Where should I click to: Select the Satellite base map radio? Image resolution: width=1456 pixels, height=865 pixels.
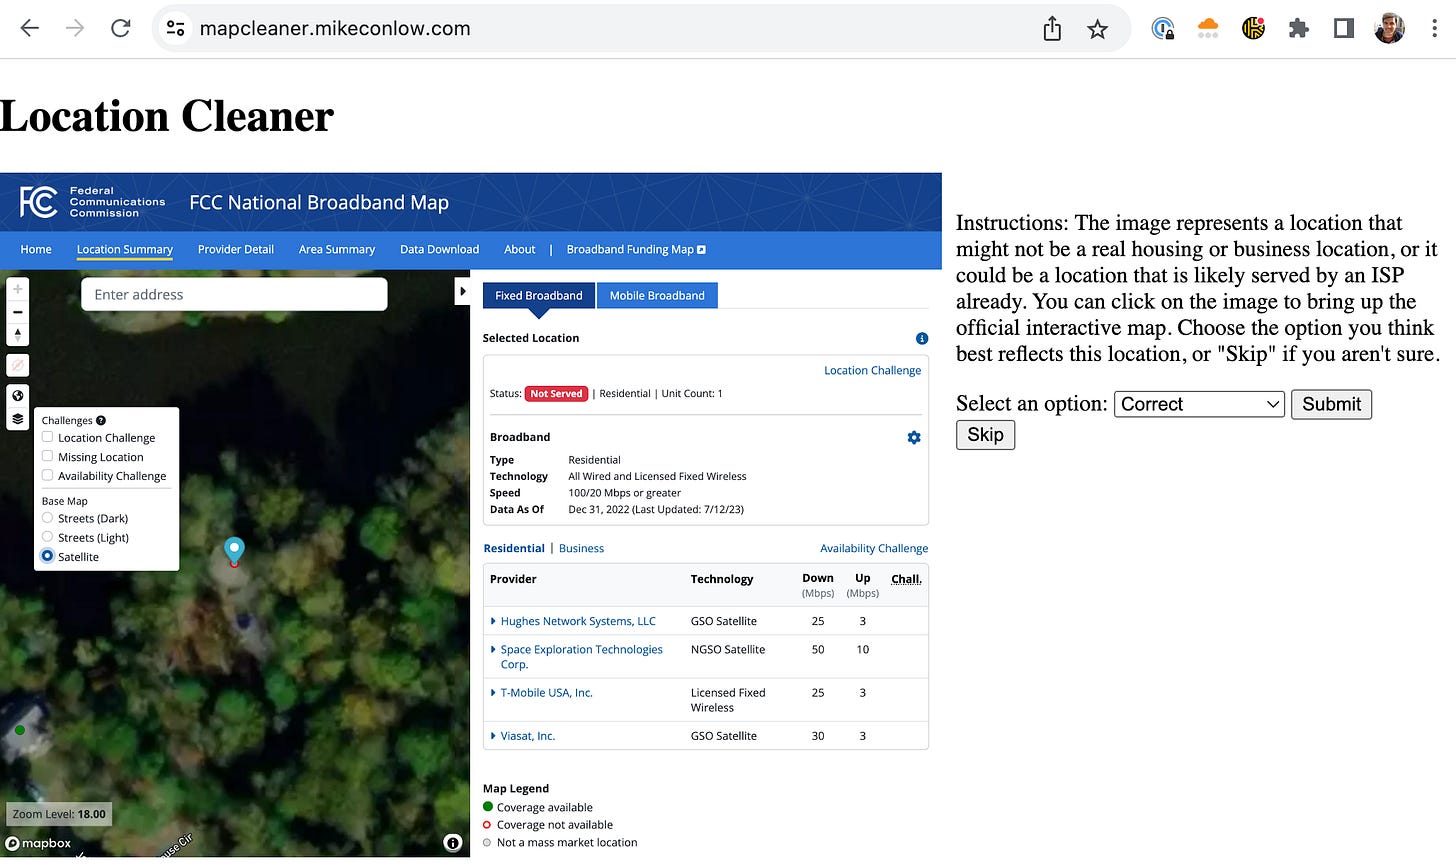pos(47,556)
